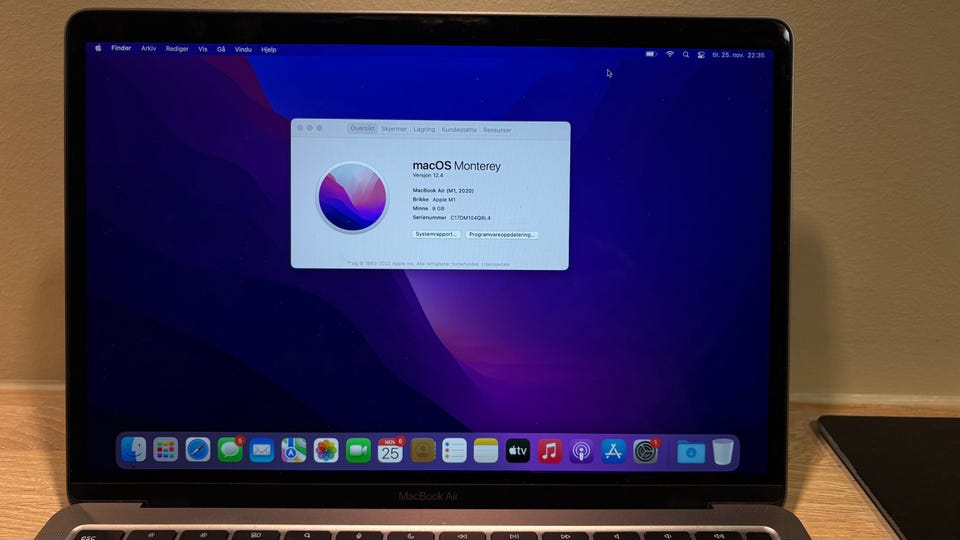Switch to the Skjermer tab

tap(394, 129)
